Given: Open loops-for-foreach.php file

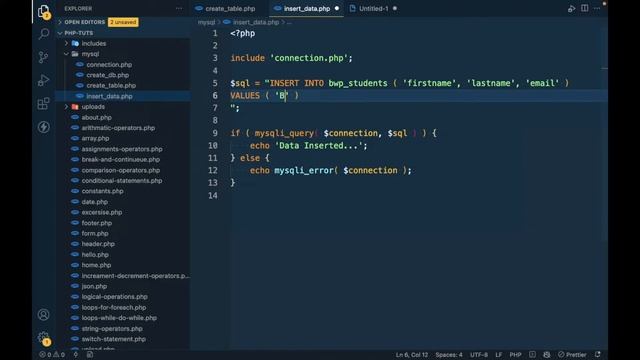Looking at the screenshot, I should coord(113,307).
